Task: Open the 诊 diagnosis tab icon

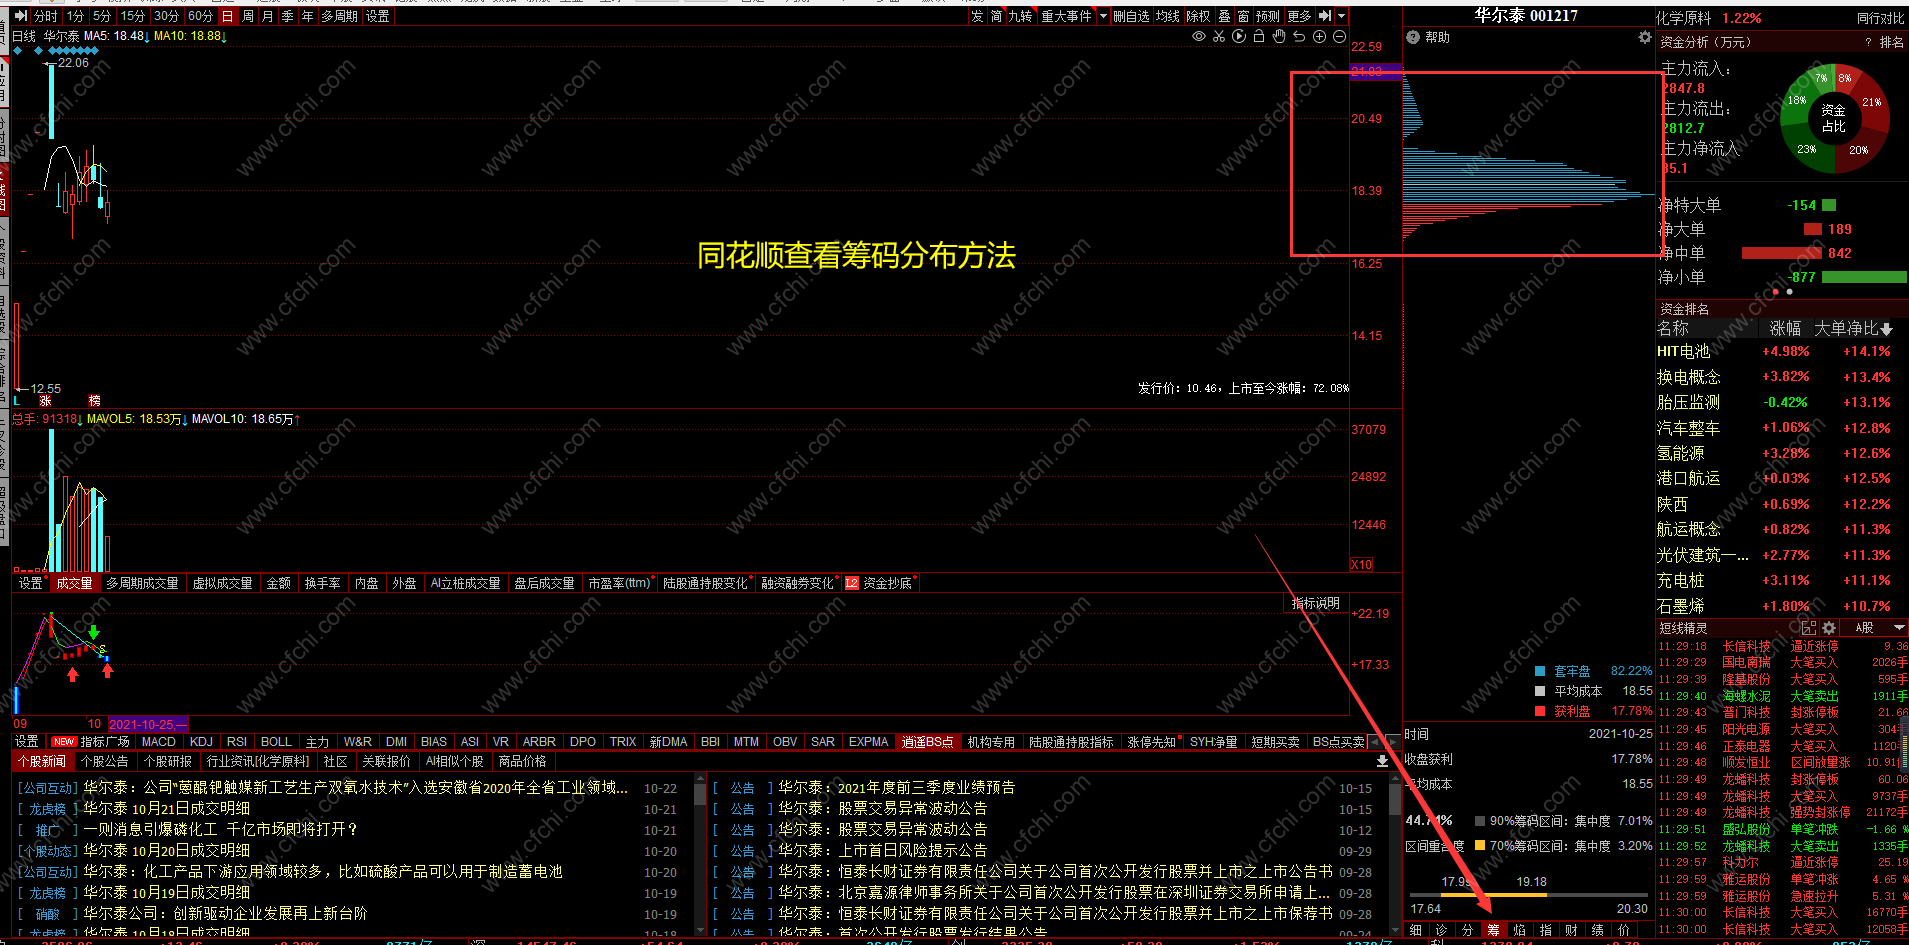Action: [x=1442, y=930]
